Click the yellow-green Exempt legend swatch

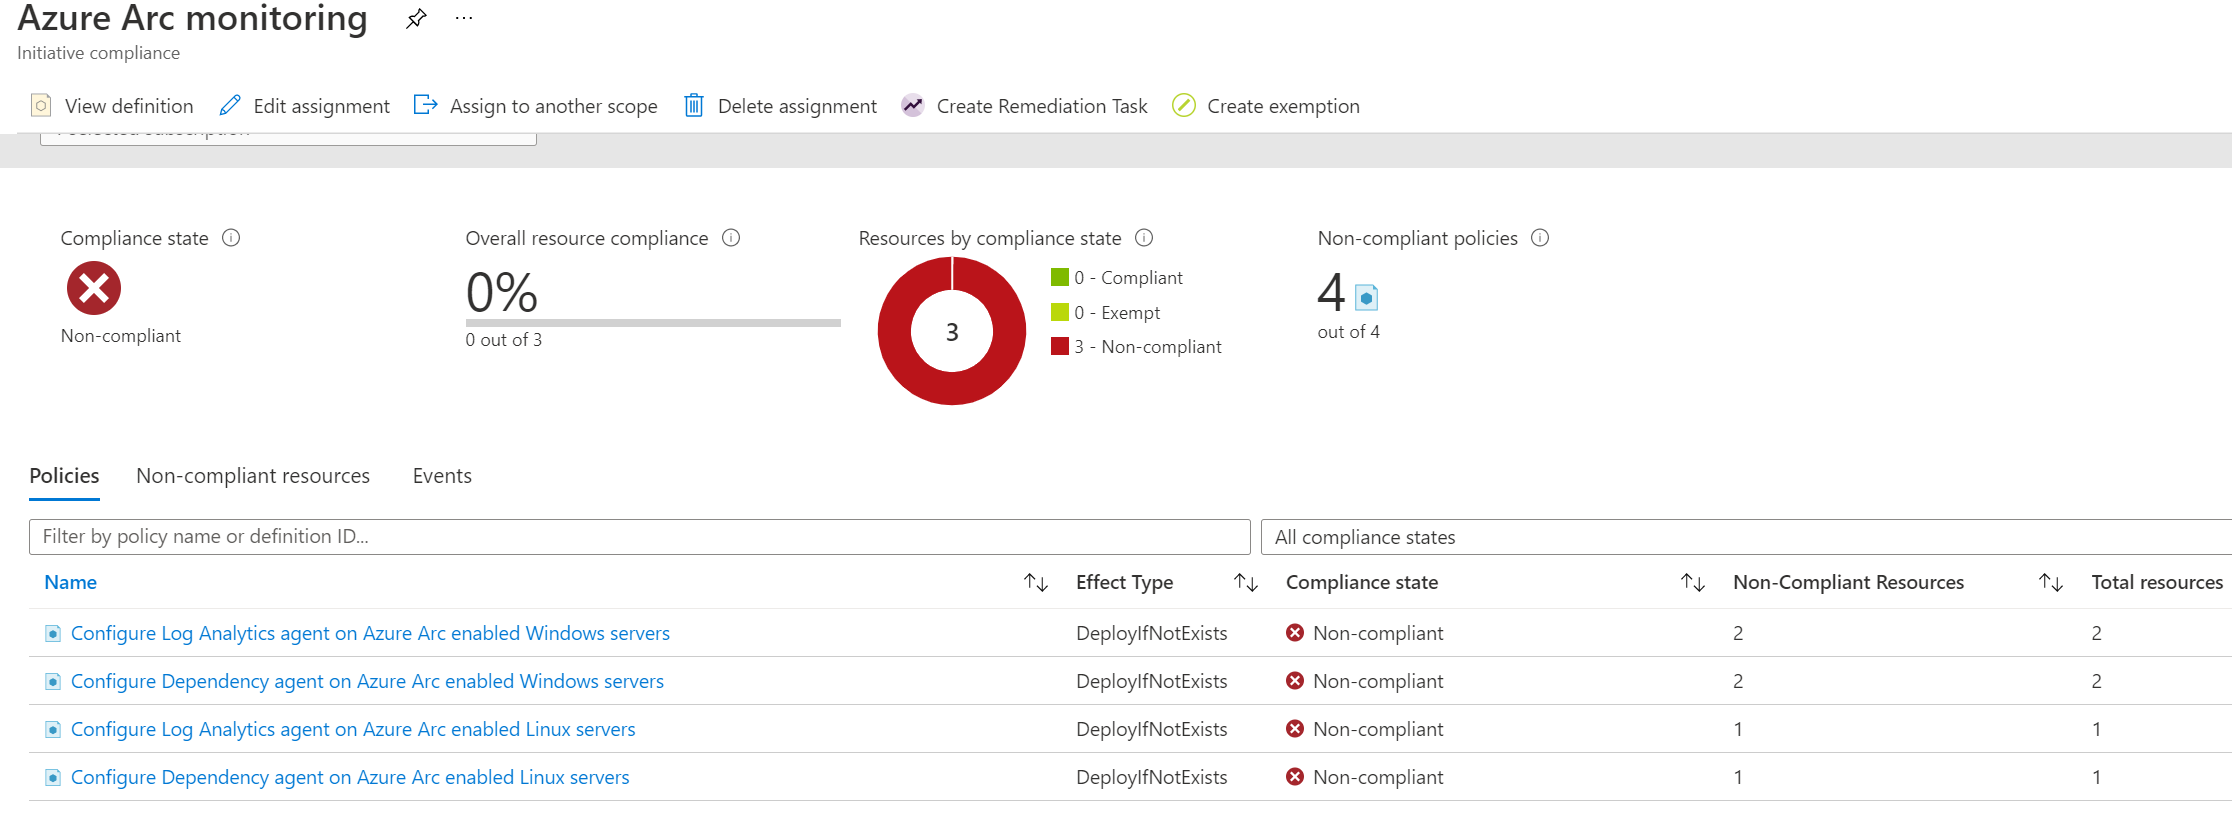coord(1060,311)
